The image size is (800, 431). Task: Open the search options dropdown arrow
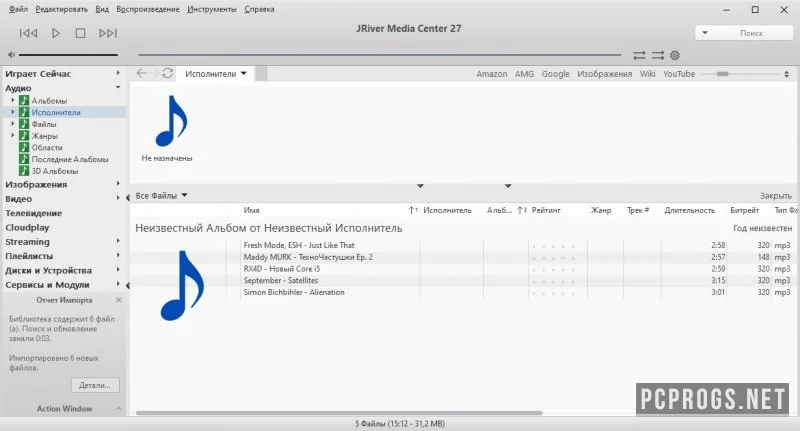(705, 33)
